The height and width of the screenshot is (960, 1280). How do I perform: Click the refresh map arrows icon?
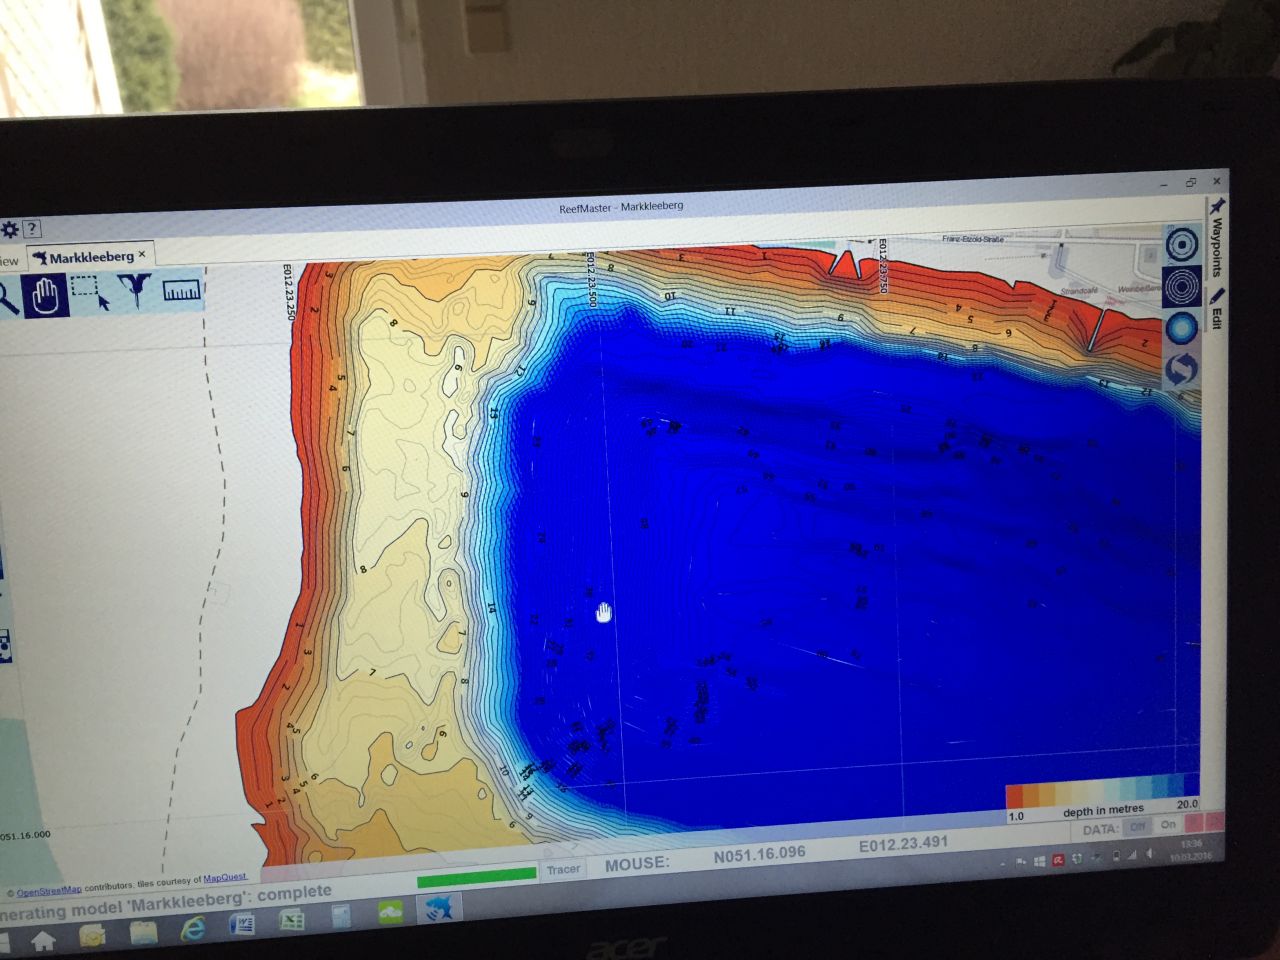[x=1181, y=369]
